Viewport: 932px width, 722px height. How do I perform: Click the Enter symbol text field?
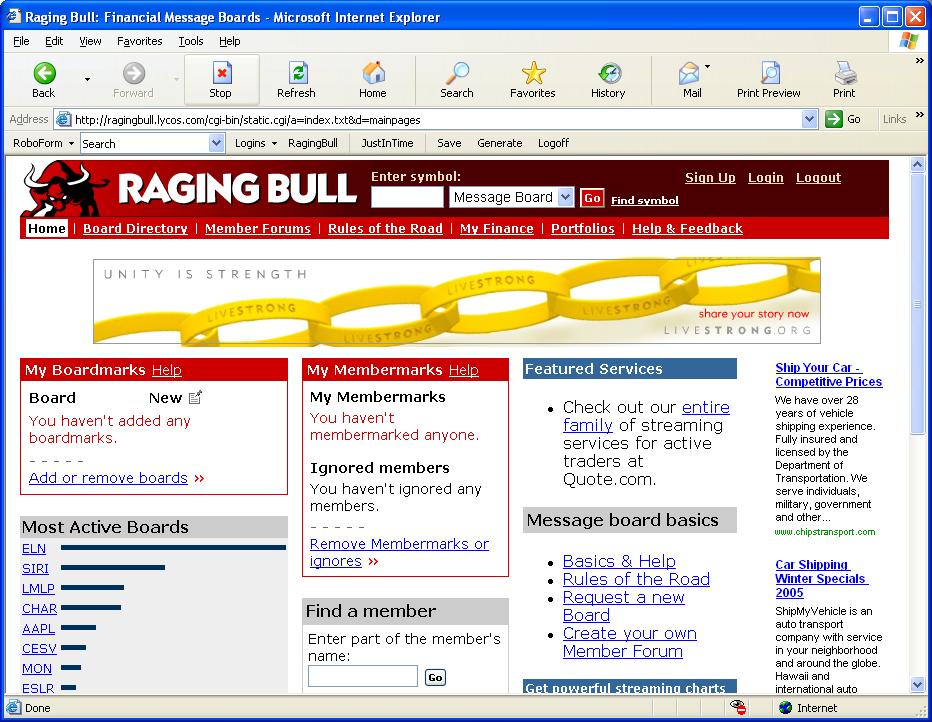coord(407,198)
